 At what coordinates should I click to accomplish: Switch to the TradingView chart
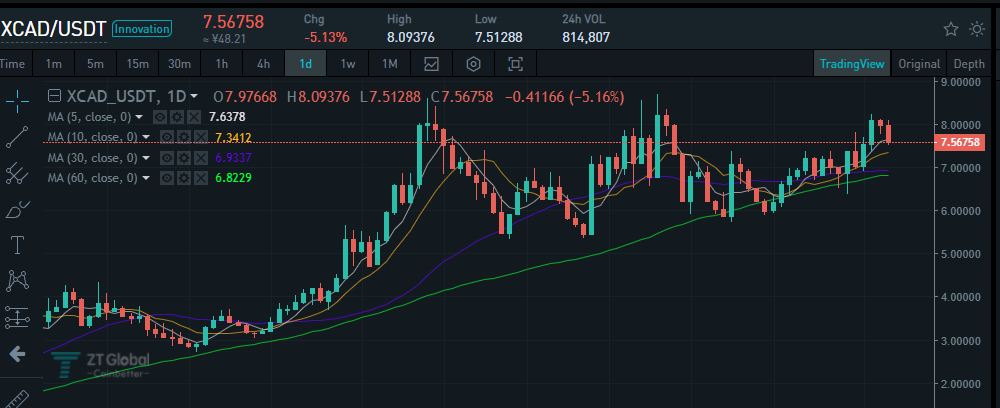(x=852, y=64)
